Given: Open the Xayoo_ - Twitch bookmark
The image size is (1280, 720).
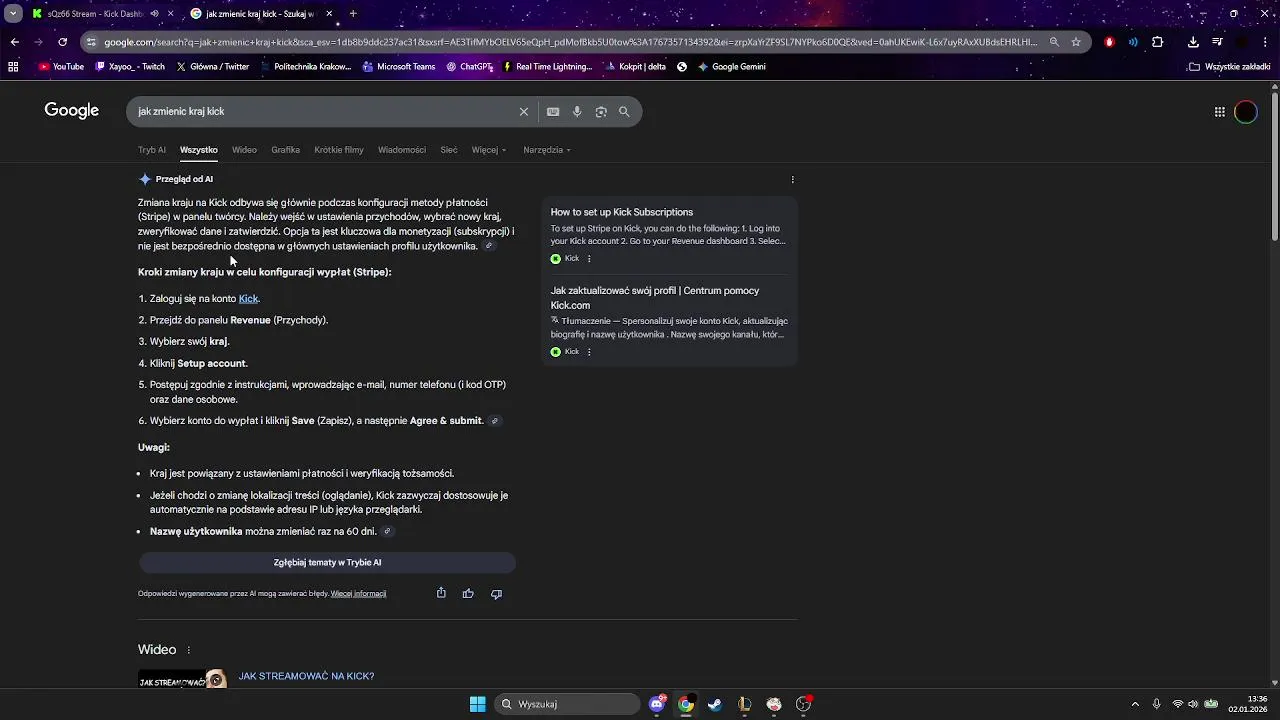Looking at the screenshot, I should pyautogui.click(x=130, y=67).
